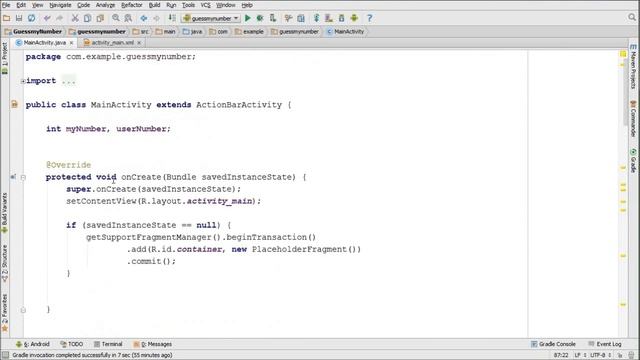Open the AVD Manager toolbar icon

coord(329,18)
